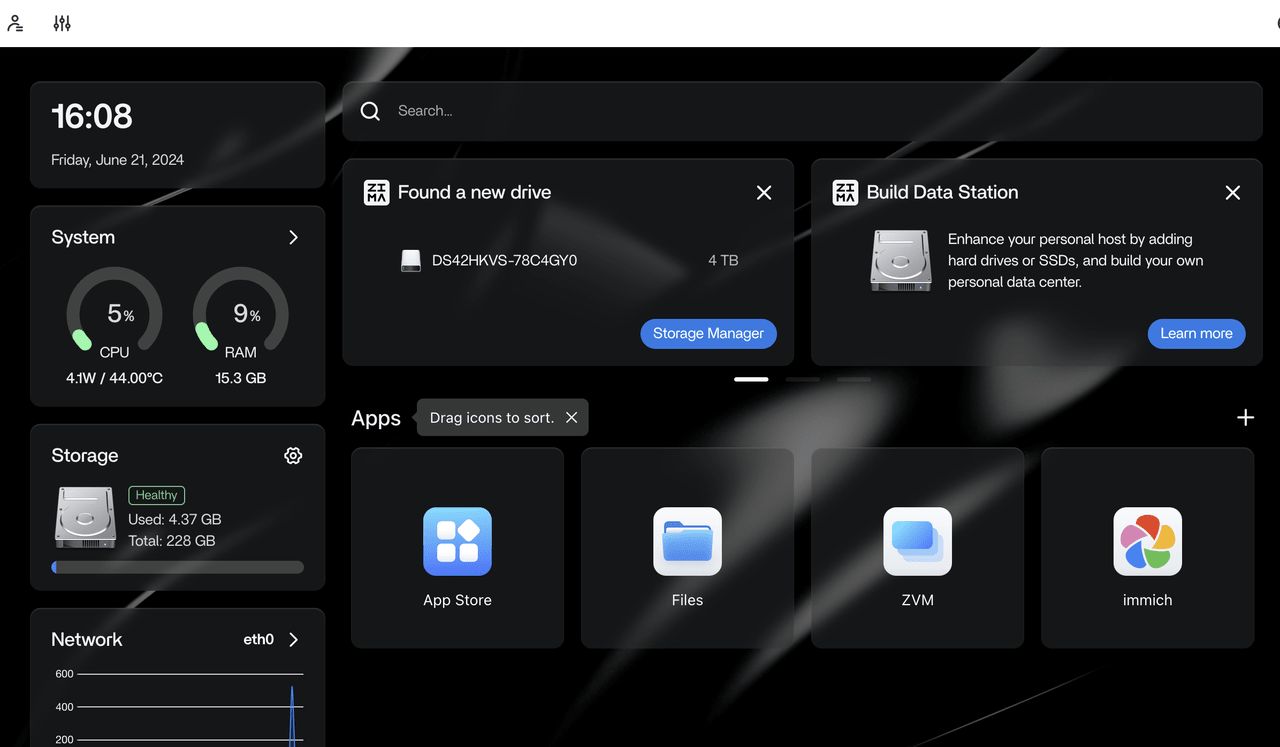Open the App Store app
The width and height of the screenshot is (1280, 747).
[457, 541]
